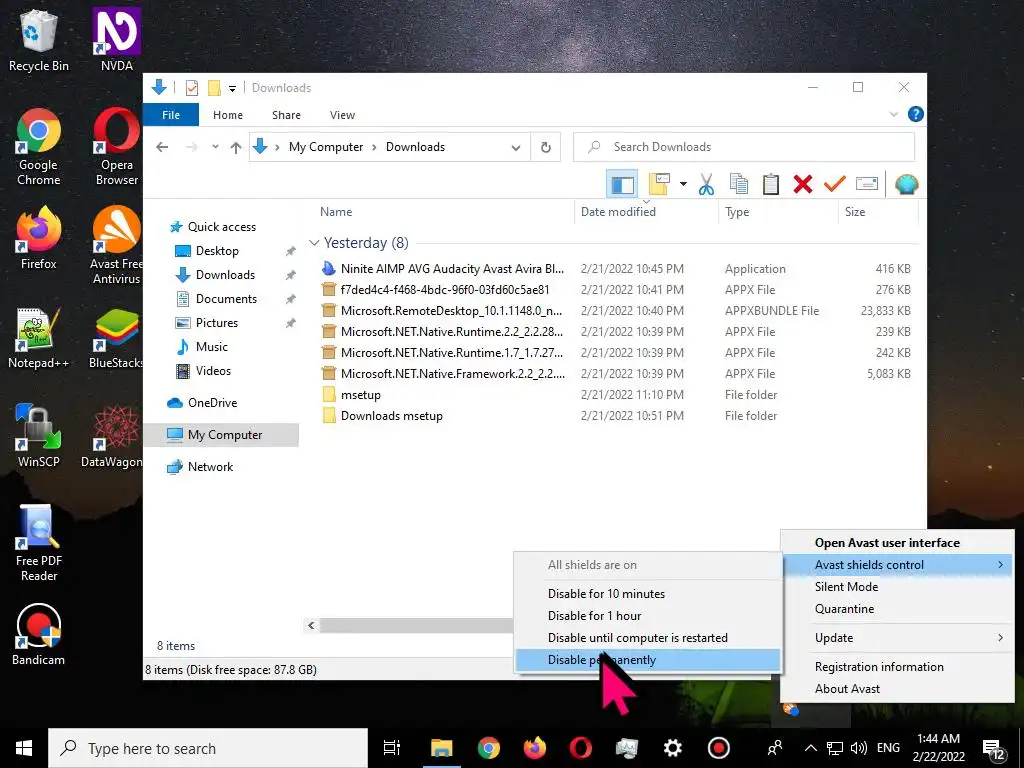This screenshot has height=768, width=1024.
Task: Select Silent Mode in Avast menu
Action: (897, 586)
